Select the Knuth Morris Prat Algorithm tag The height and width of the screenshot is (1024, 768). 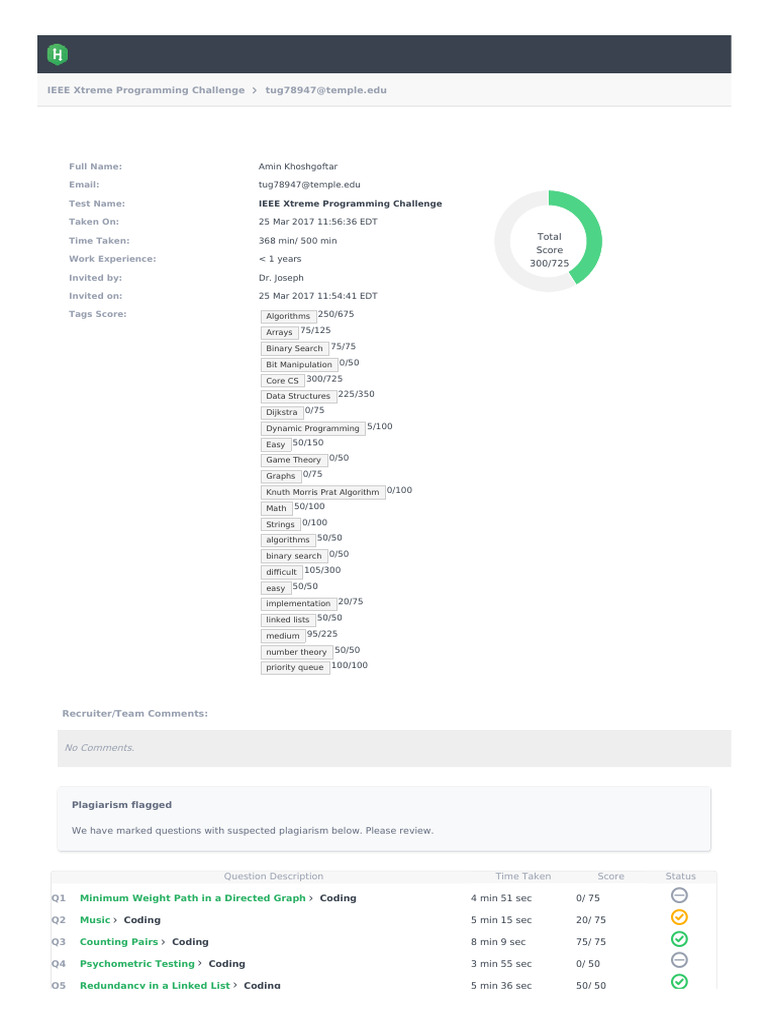[322, 492]
